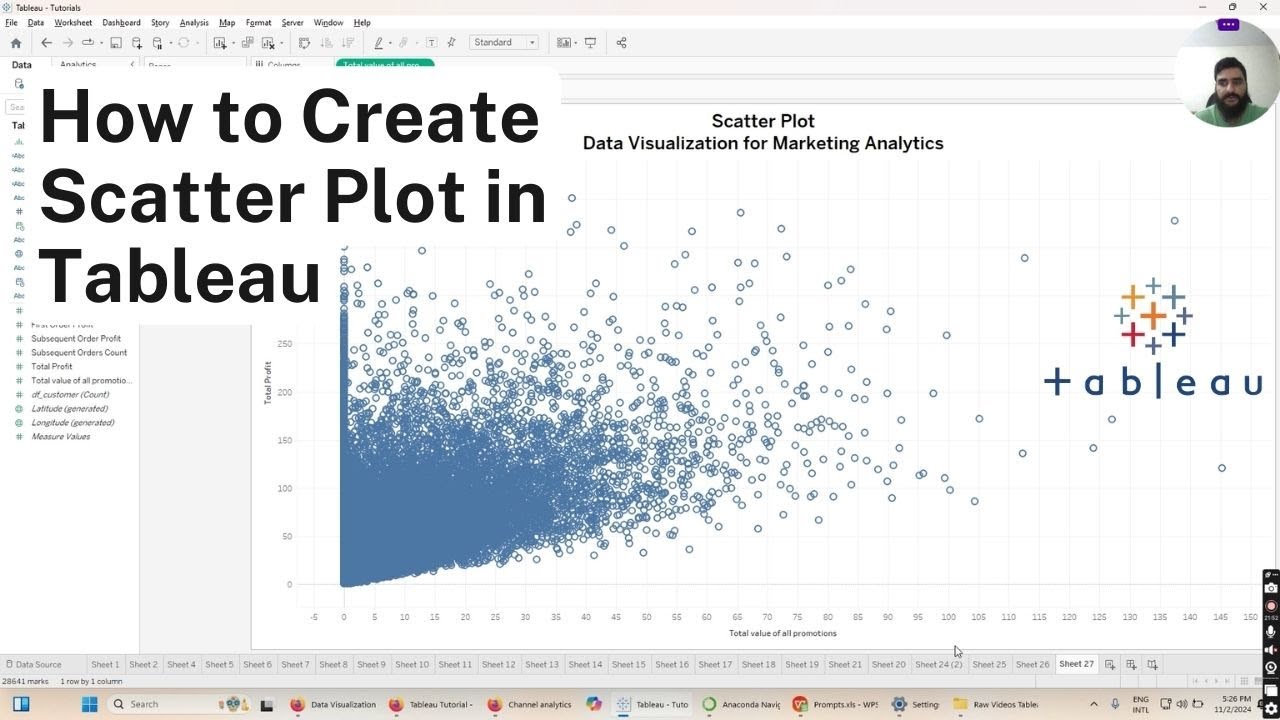
Task: Undo with the back arrow icon
Action: 46,43
